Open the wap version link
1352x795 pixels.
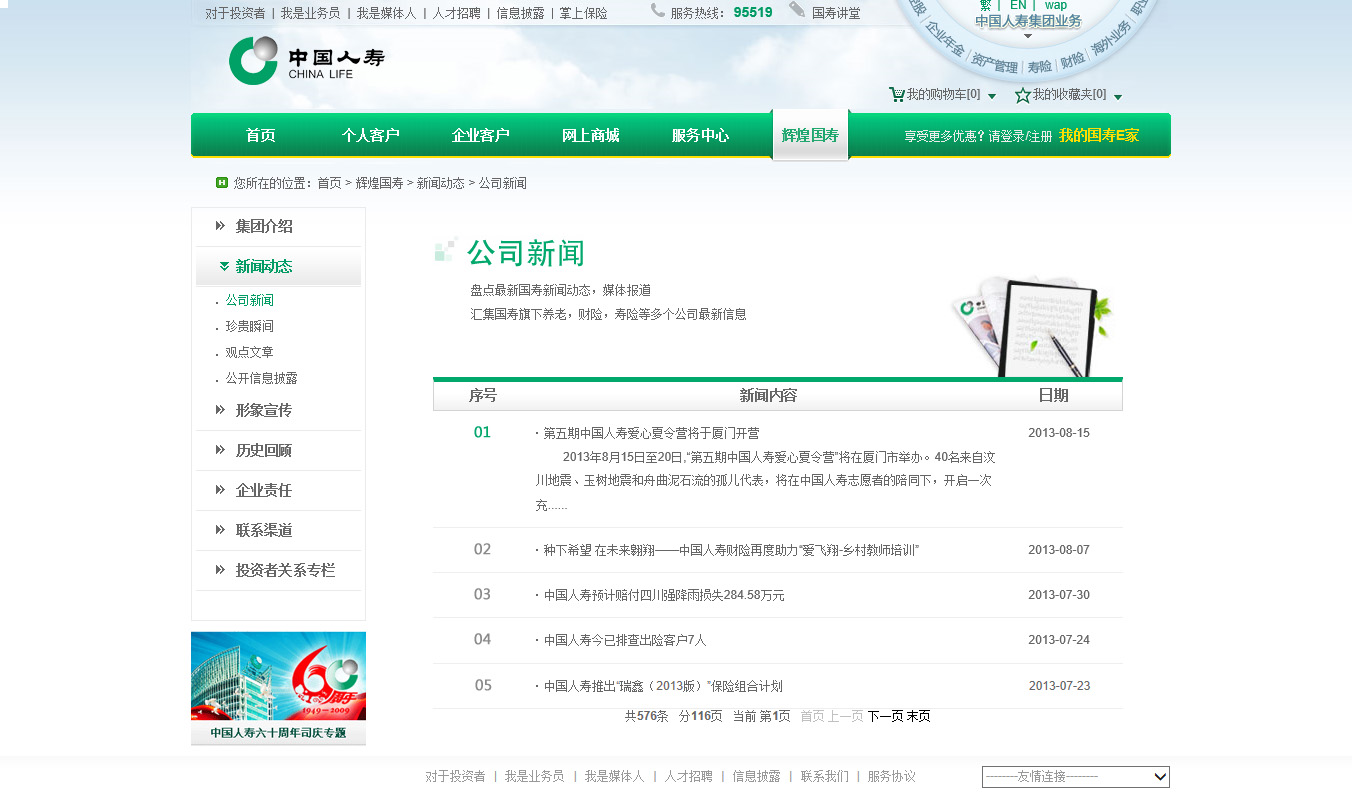[1056, 5]
